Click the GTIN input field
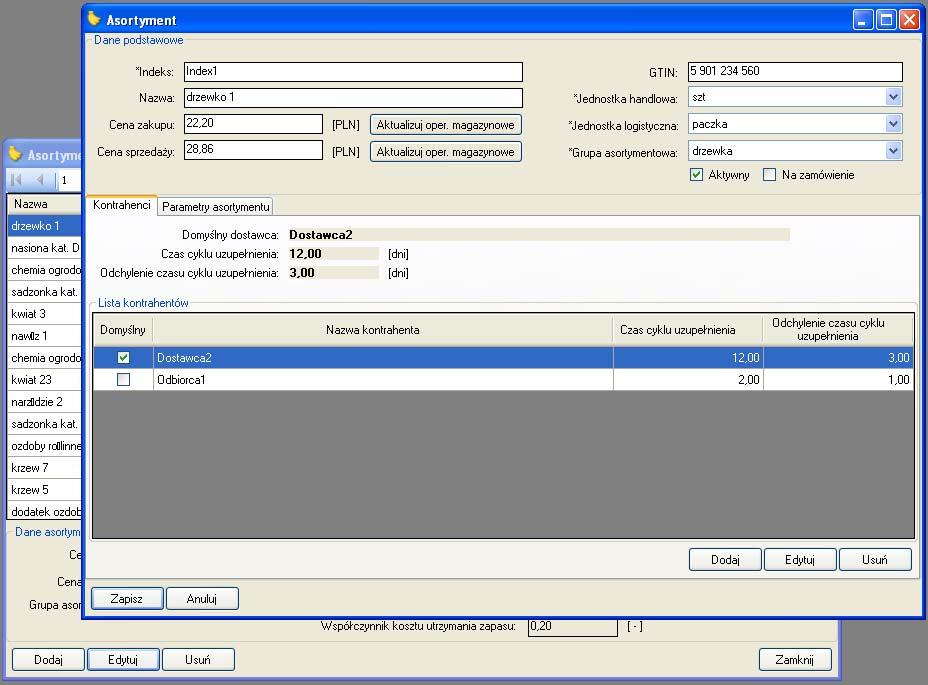This screenshot has width=928, height=685. tap(795, 72)
